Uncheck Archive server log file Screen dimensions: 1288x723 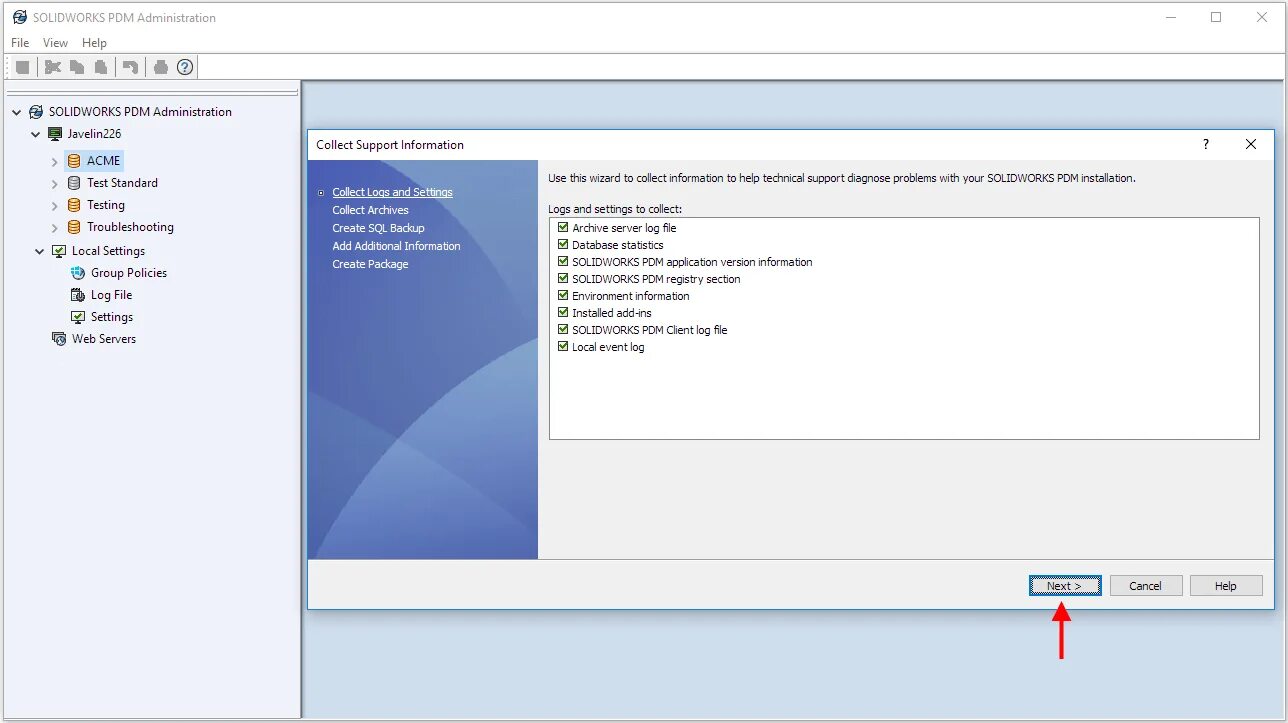[563, 228]
